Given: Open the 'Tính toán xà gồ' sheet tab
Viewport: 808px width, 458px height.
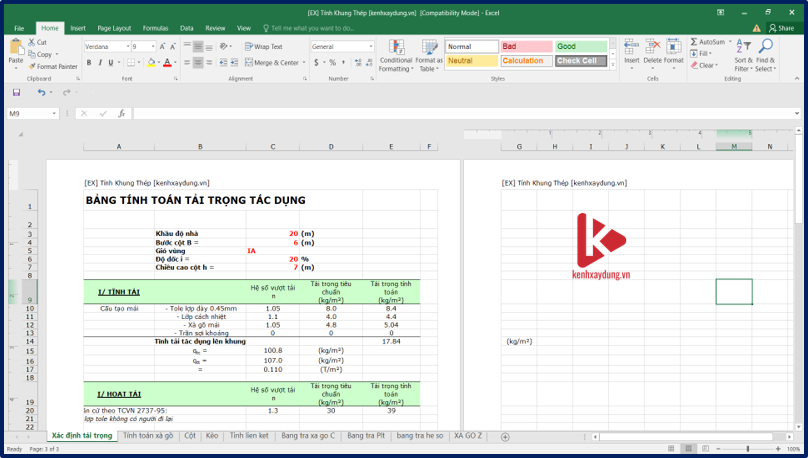Looking at the screenshot, I should 148,436.
